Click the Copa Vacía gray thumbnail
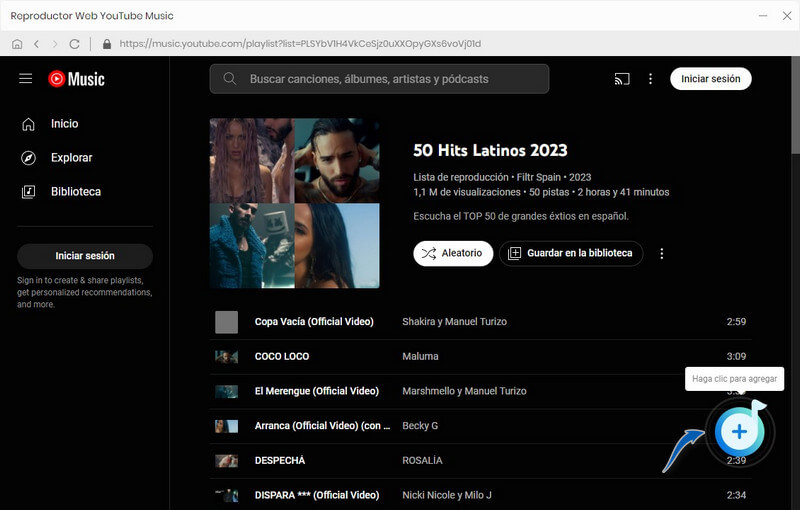Screen dimensions: 800x510 click(x=227, y=322)
